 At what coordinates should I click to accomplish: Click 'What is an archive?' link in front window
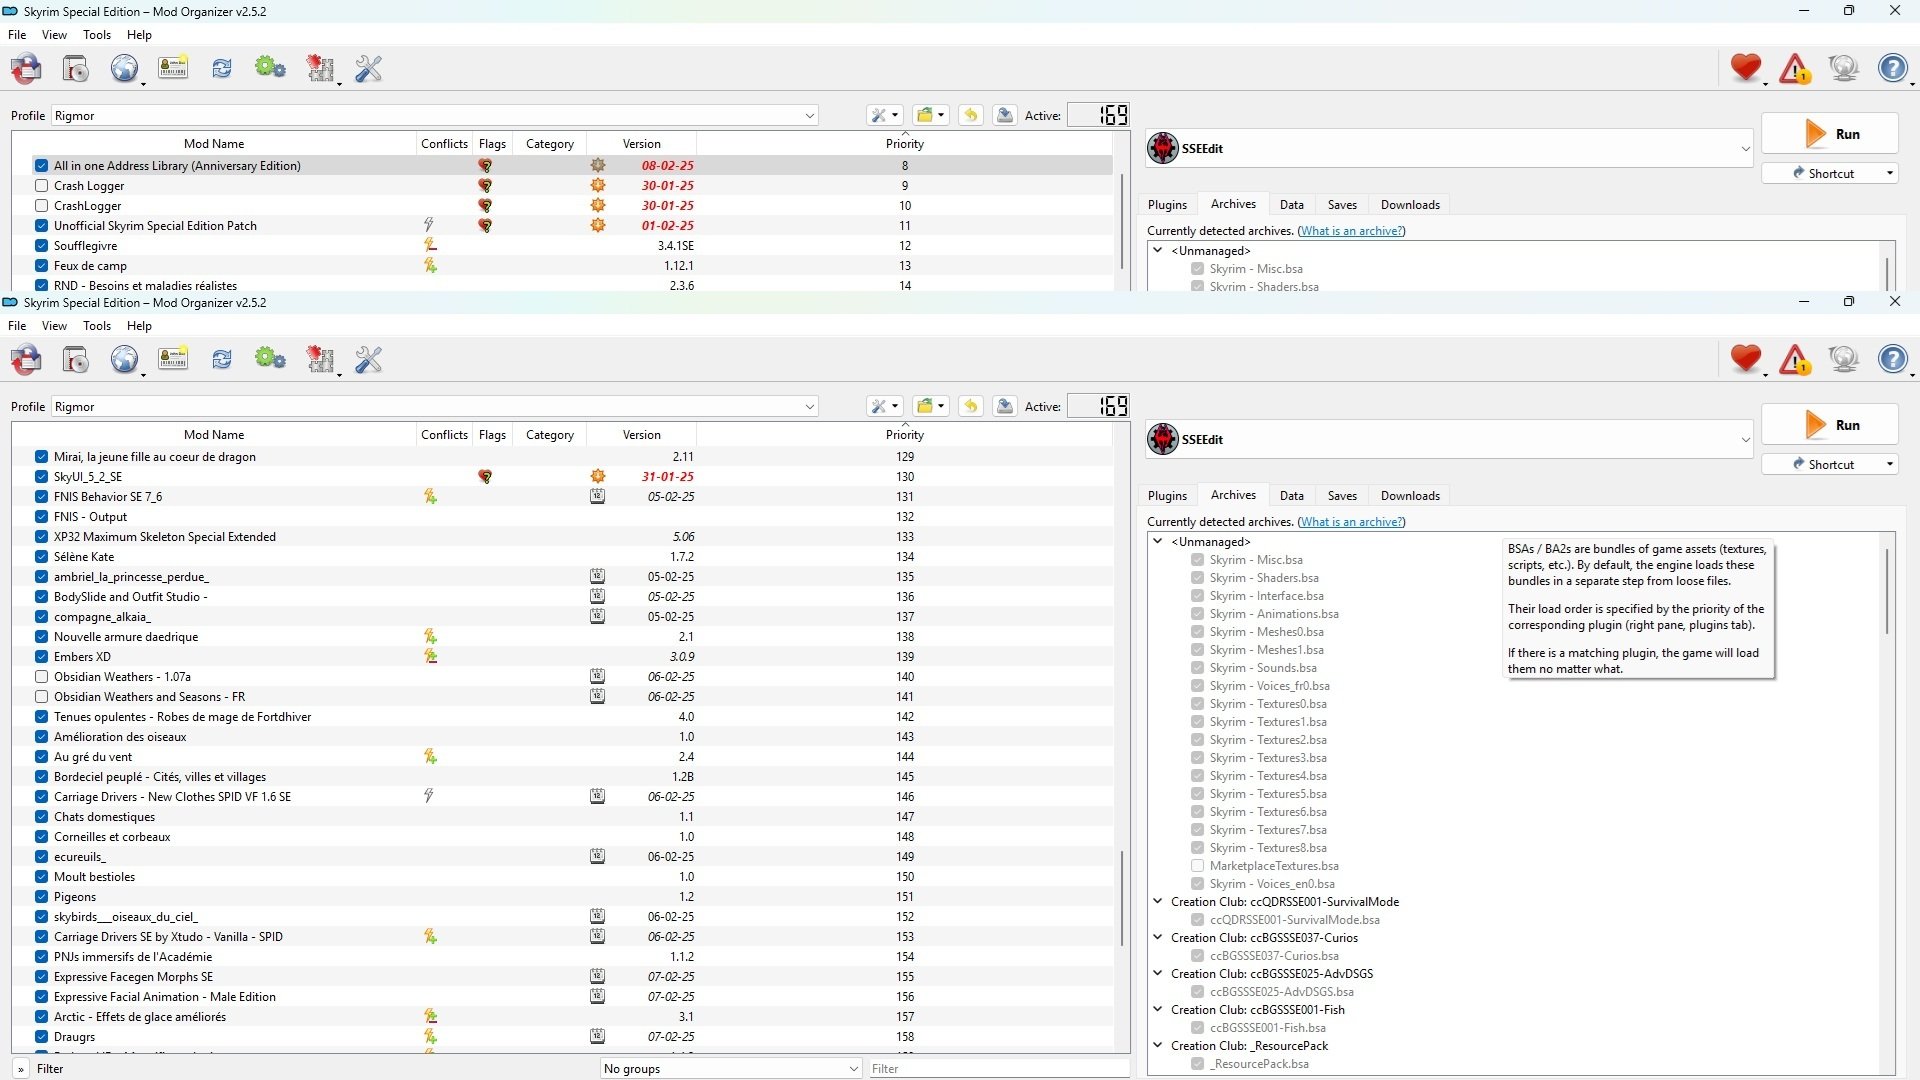click(1351, 522)
